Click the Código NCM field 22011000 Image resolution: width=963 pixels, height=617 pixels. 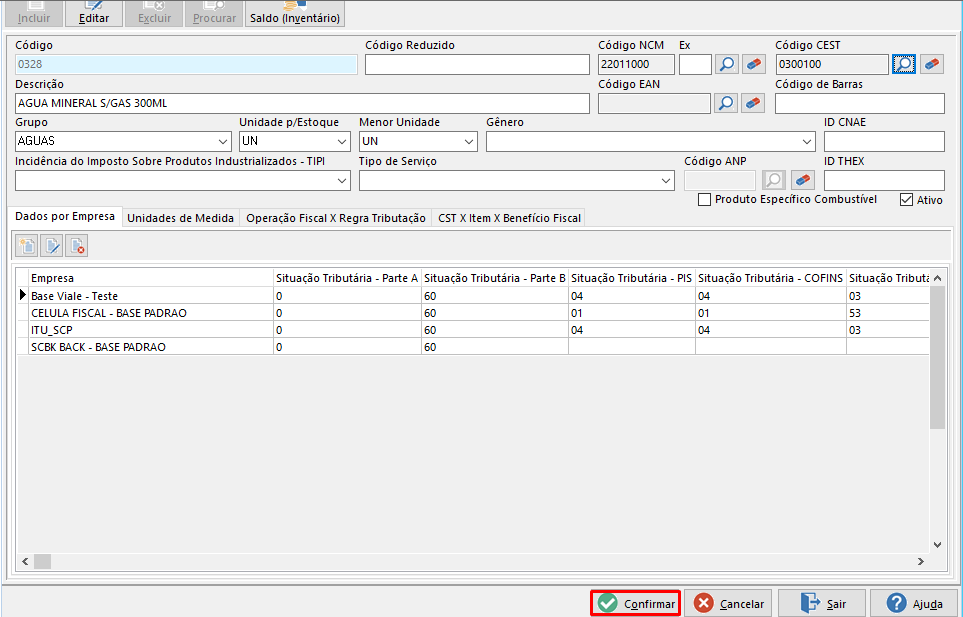pyautogui.click(x=636, y=64)
